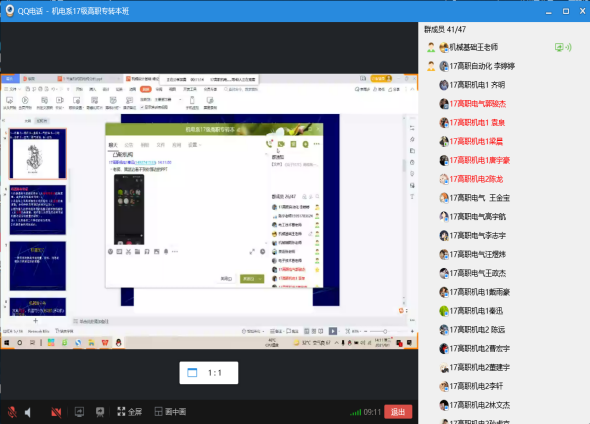Select member 17高职电气高宇航
The image size is (590, 424).
pos(473,217)
